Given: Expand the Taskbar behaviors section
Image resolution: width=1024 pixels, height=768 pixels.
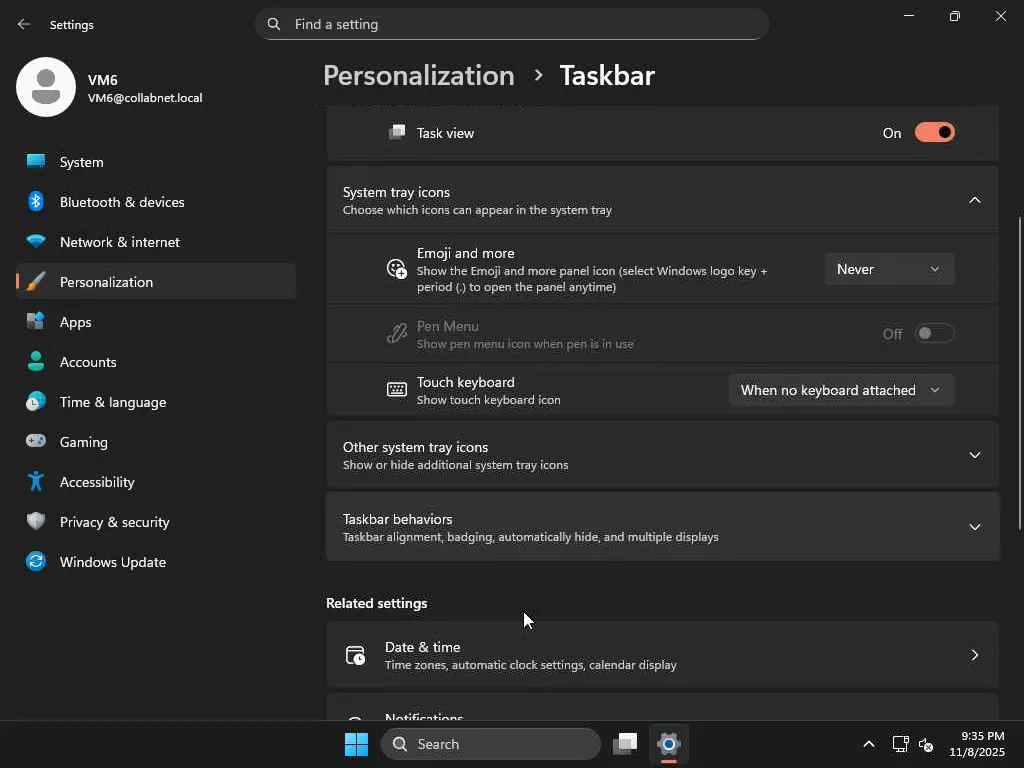Looking at the screenshot, I should (x=974, y=527).
